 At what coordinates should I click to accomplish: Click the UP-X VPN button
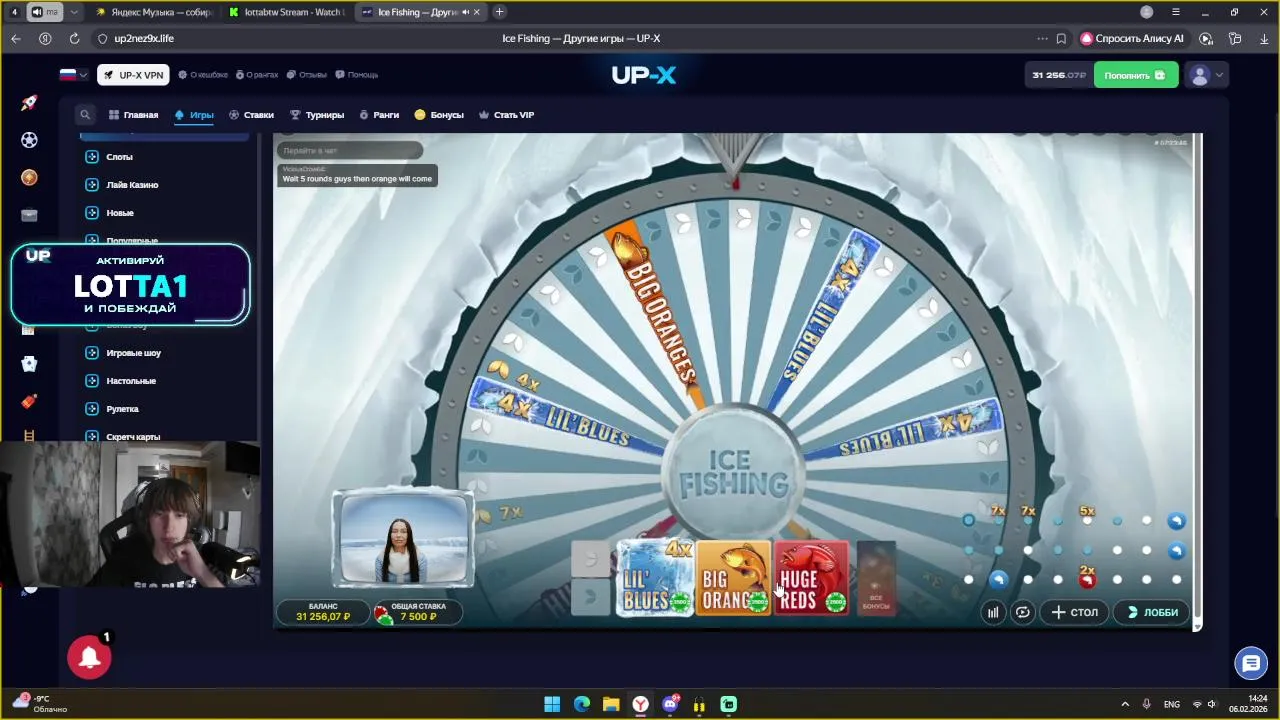point(133,75)
